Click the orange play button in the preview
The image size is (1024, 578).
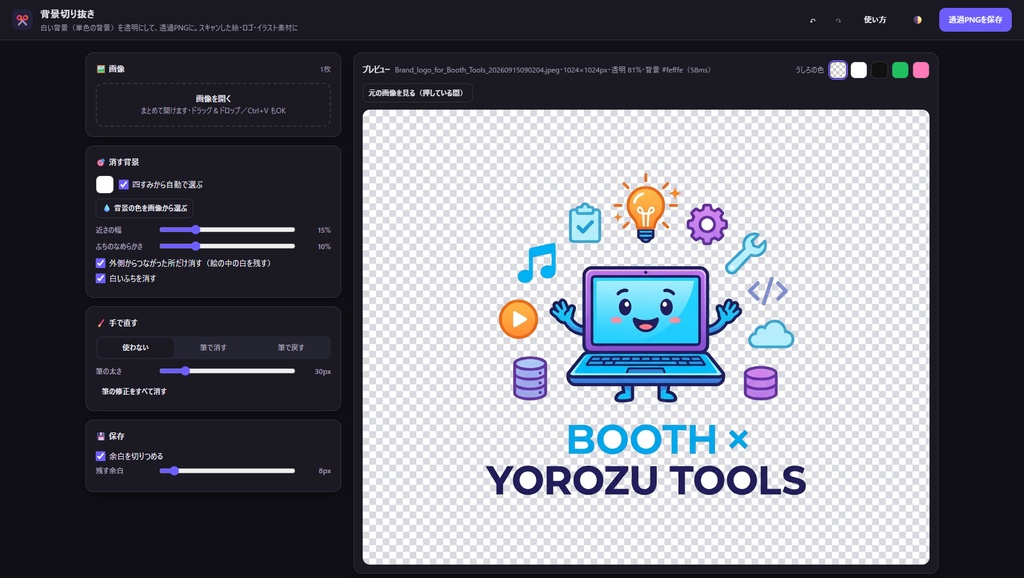pyautogui.click(x=519, y=319)
